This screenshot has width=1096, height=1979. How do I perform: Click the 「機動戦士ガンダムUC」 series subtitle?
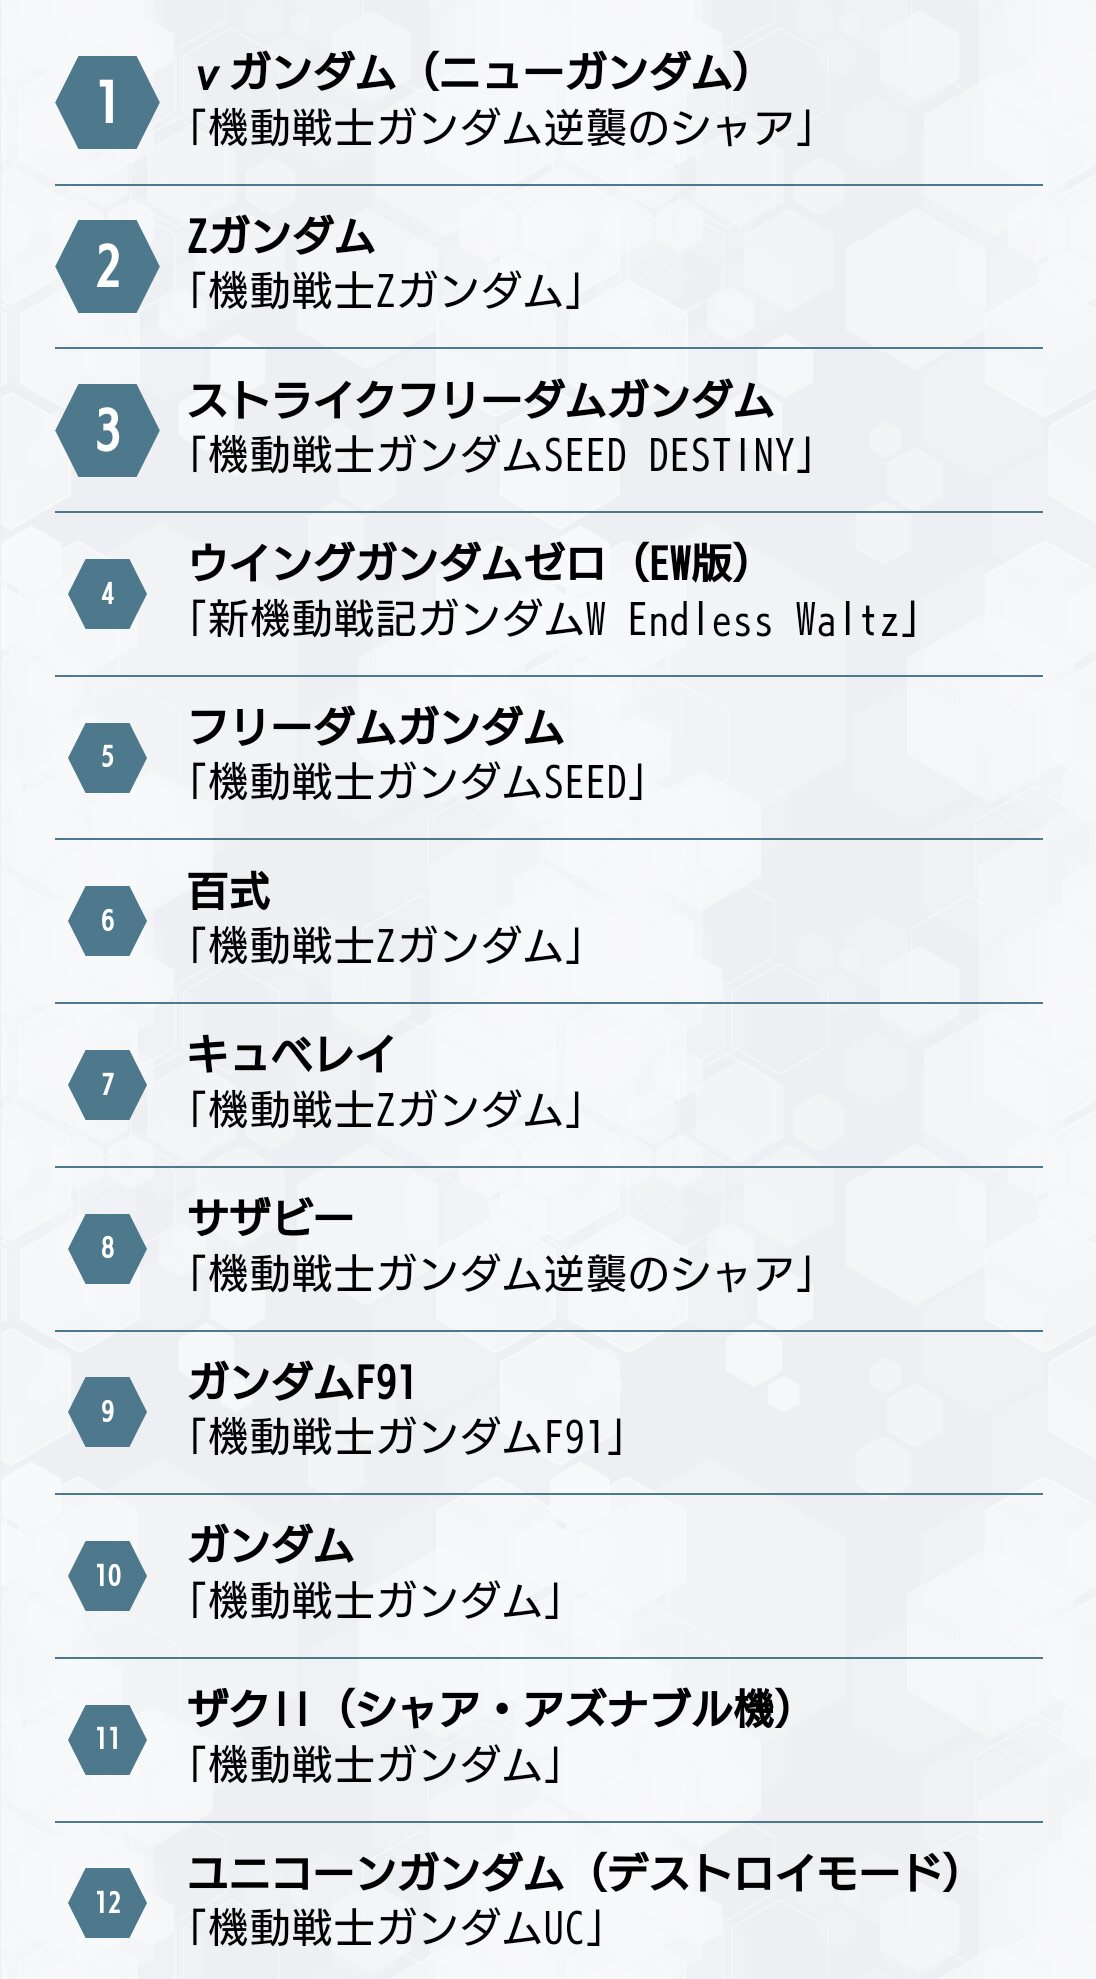tap(397, 1927)
